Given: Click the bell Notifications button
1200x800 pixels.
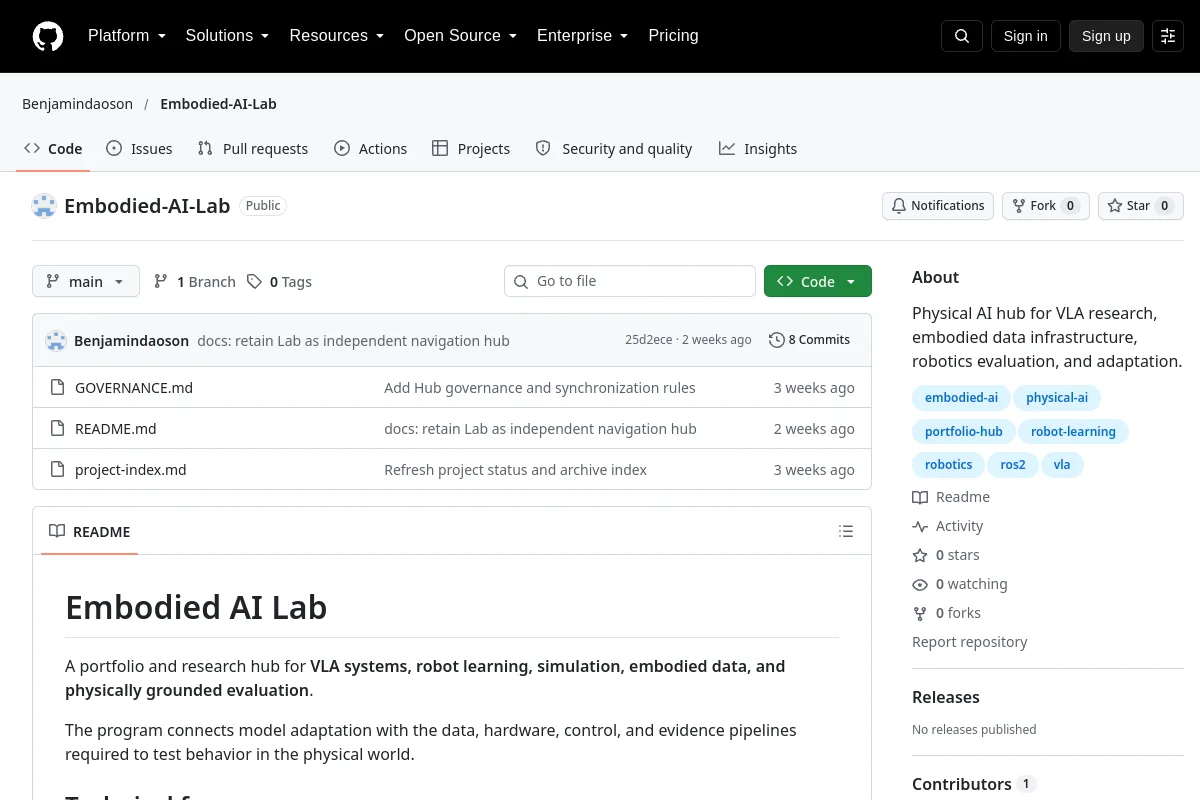Looking at the screenshot, I should pos(938,206).
